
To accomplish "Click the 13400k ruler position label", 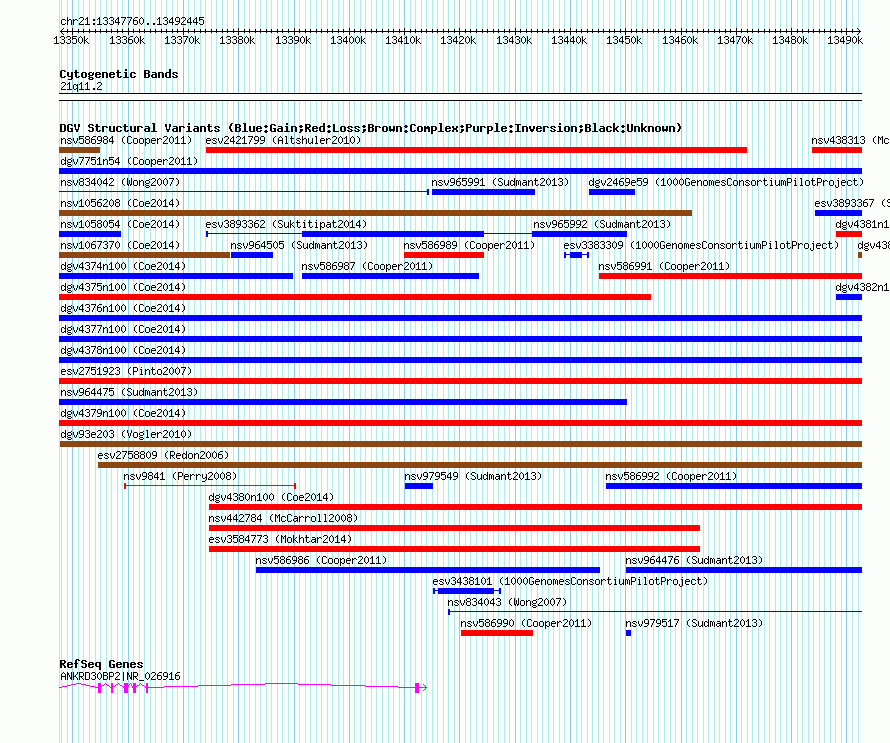I will [x=348, y=40].
